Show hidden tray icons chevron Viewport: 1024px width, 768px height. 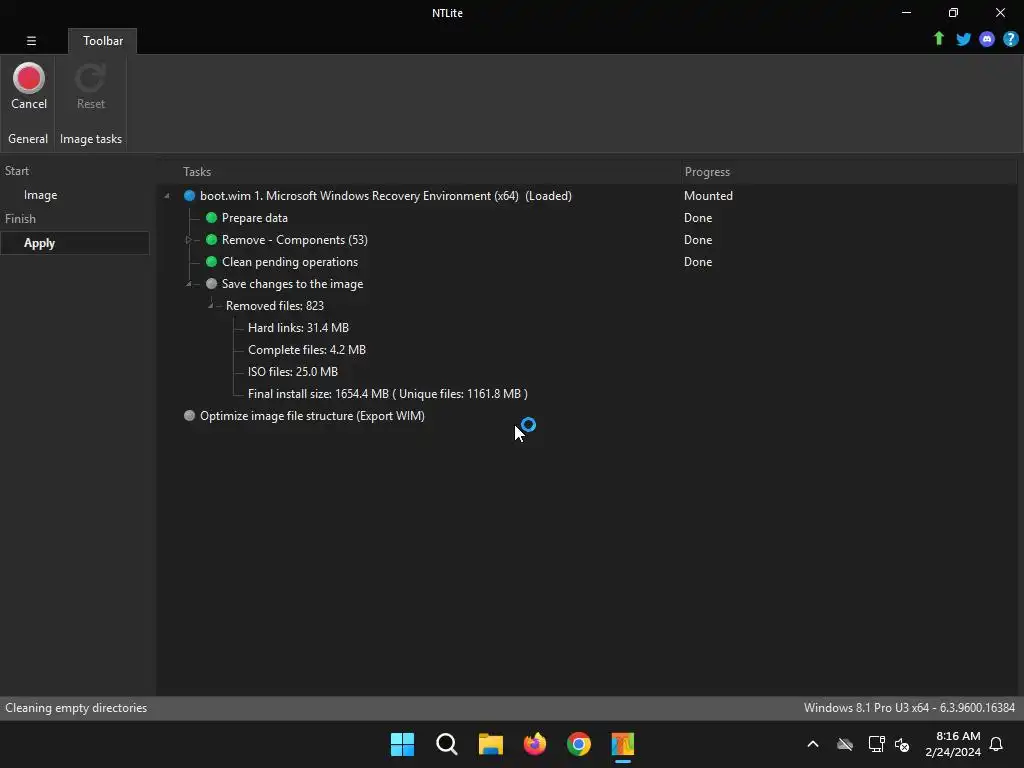pyautogui.click(x=813, y=744)
